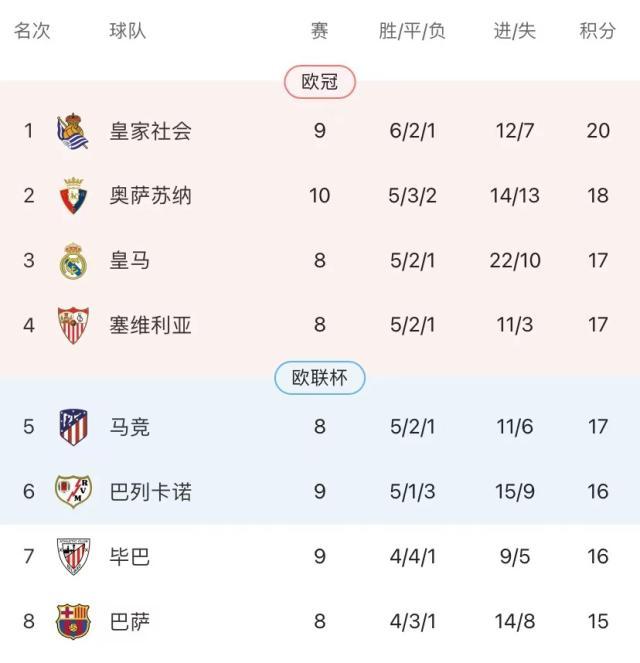Click the Atlético Madrid club crest
Viewport: 640px width, 663px height.
[x=73, y=427]
